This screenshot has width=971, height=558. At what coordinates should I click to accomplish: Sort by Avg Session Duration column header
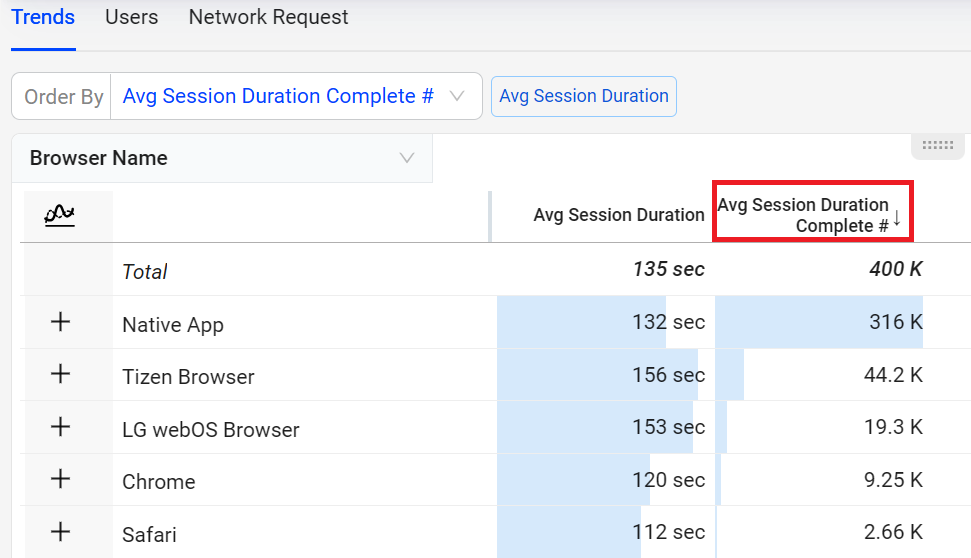[619, 215]
